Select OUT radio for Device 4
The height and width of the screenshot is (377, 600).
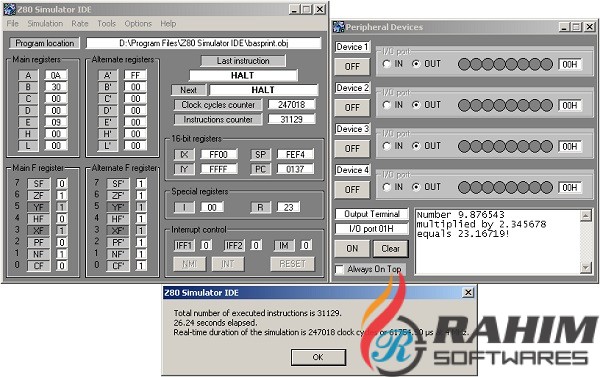[x=416, y=187]
